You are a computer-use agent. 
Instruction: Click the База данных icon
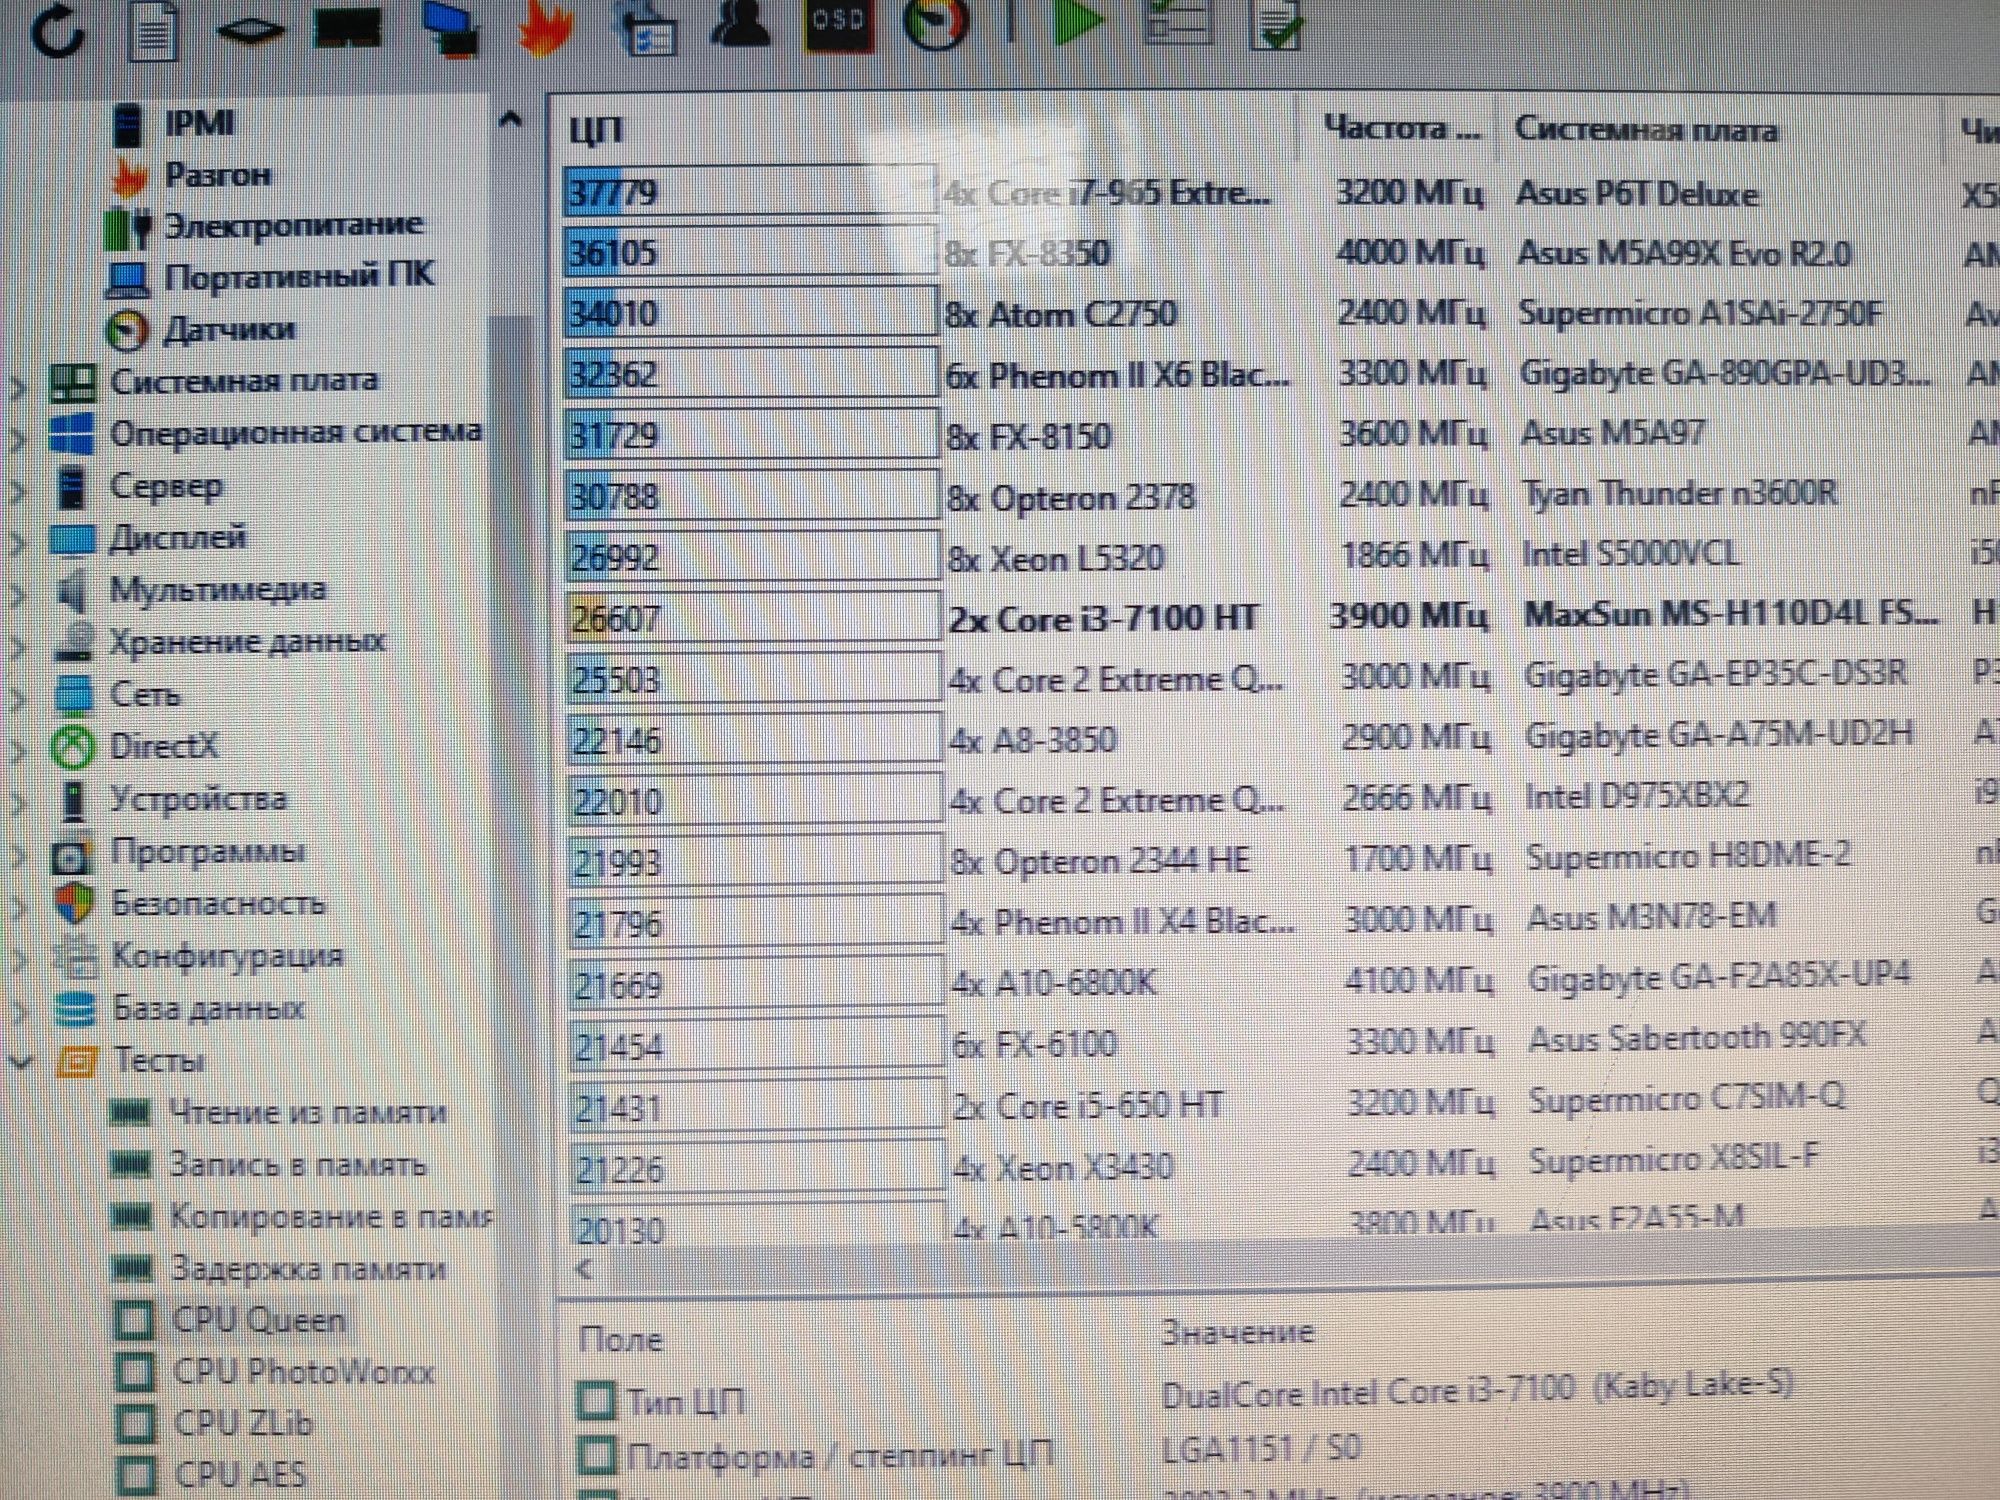point(76,1009)
